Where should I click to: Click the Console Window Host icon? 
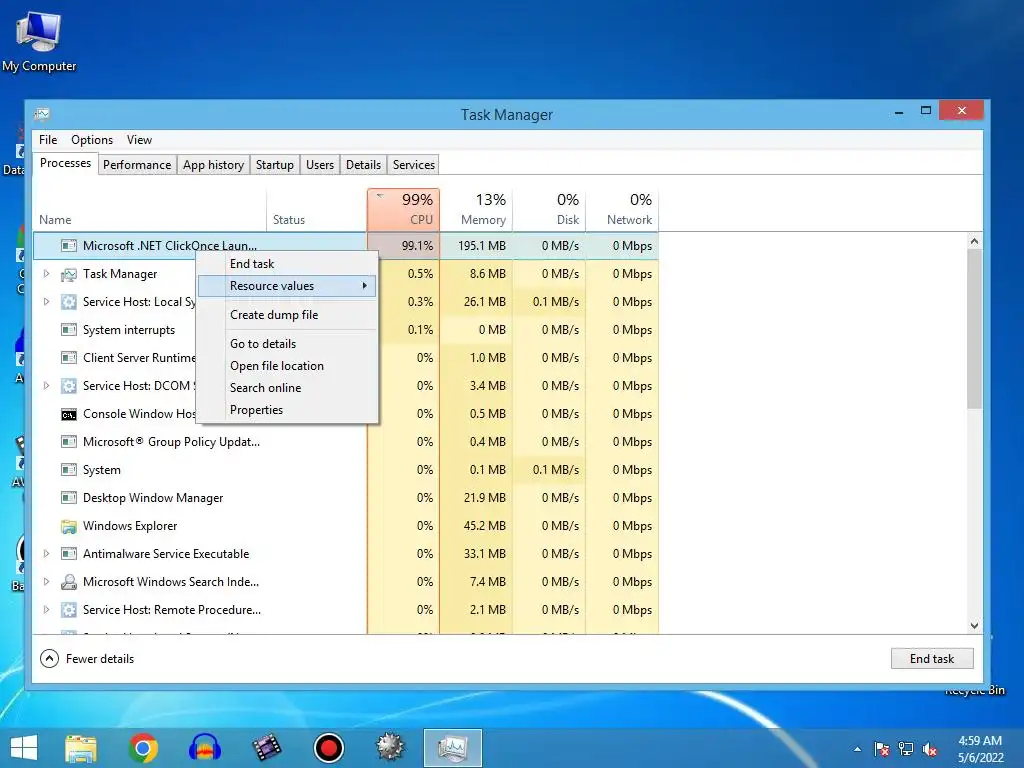(x=69, y=415)
